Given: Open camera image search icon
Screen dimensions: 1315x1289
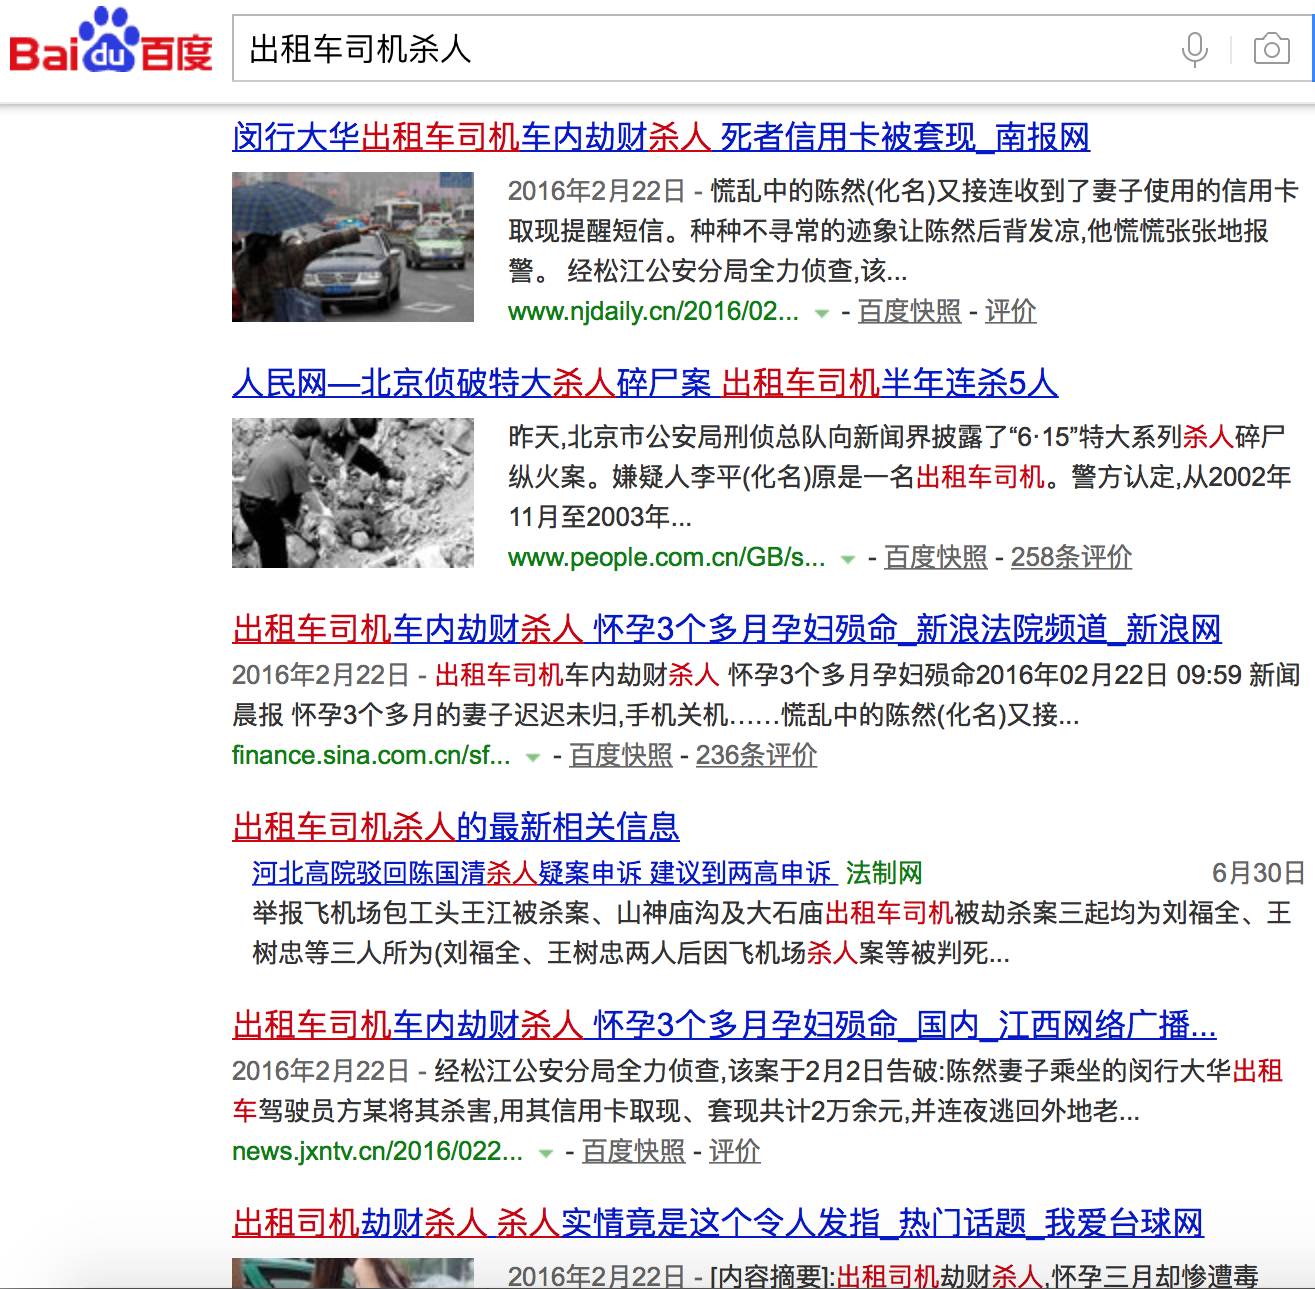Looking at the screenshot, I should point(1271,49).
